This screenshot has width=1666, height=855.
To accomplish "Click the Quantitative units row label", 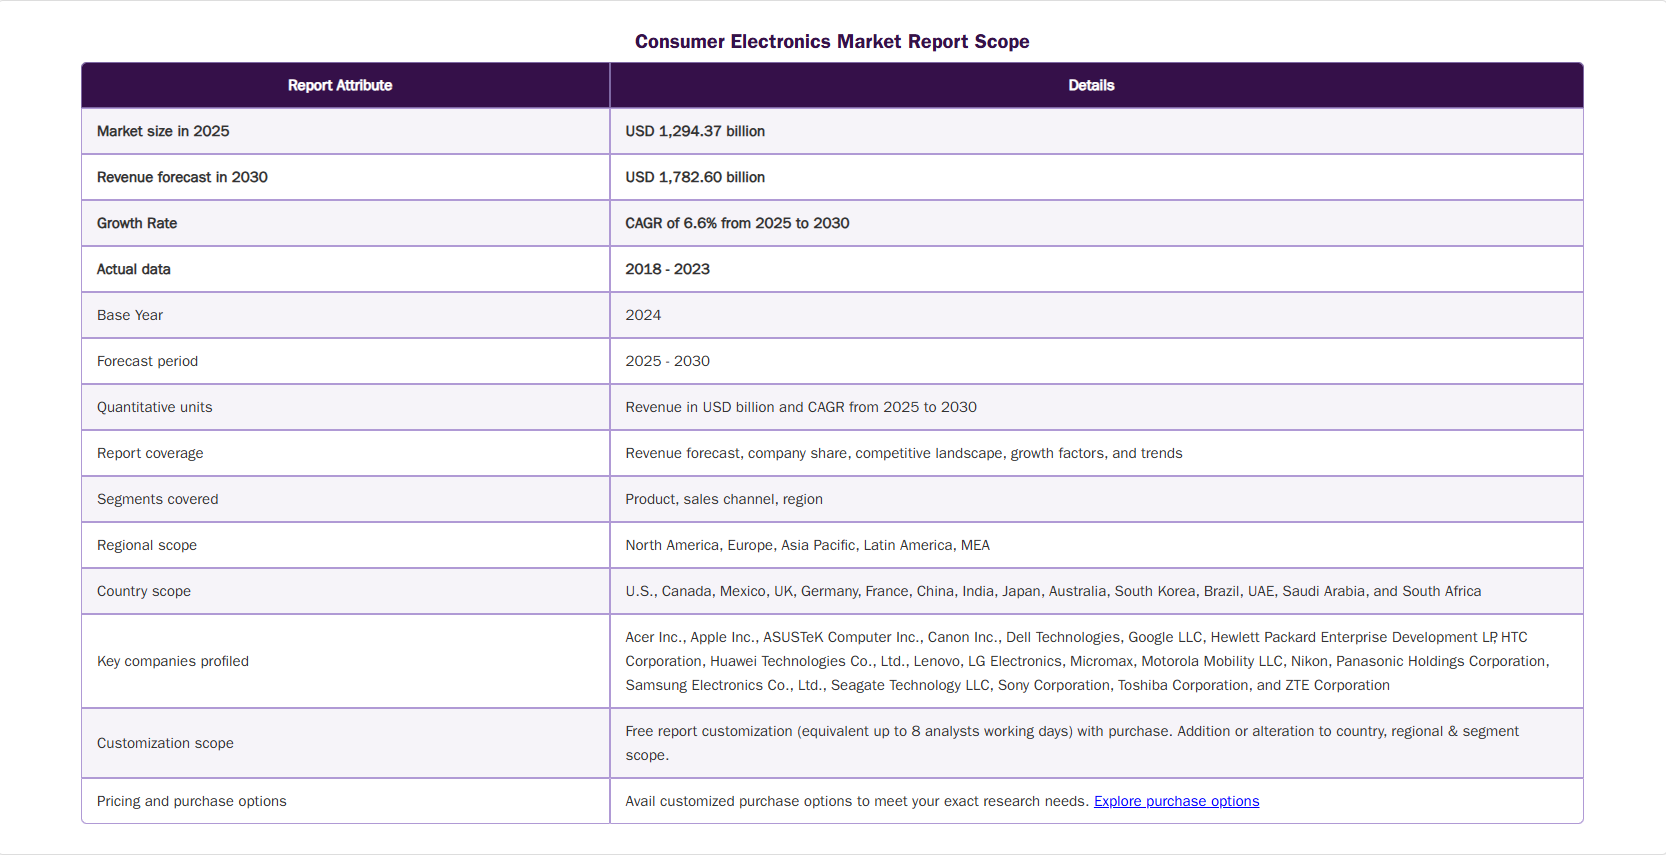I will pyautogui.click(x=155, y=407).
